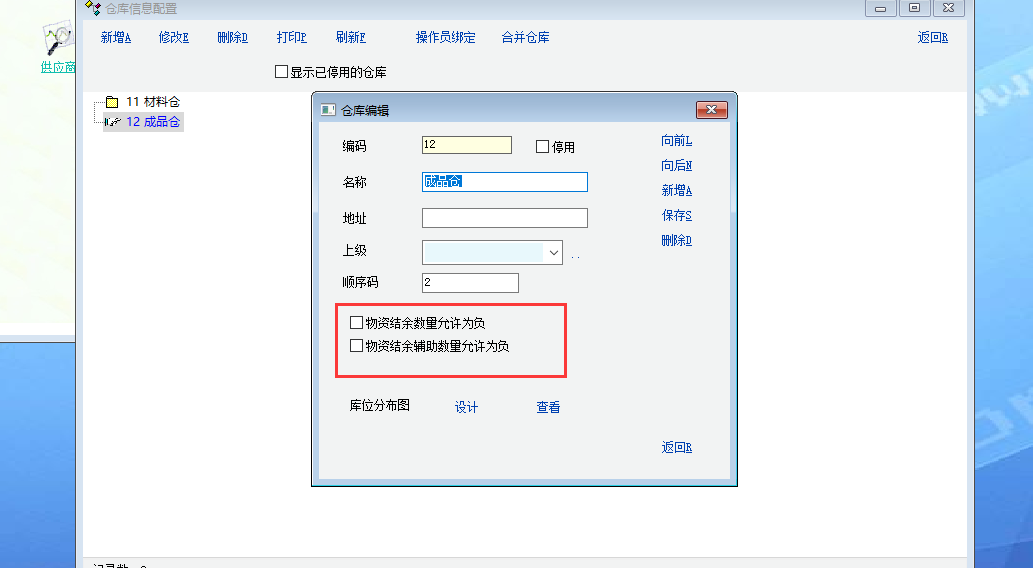Click the 供应商 desktop icon
This screenshot has width=1033, height=568.
tap(58, 46)
